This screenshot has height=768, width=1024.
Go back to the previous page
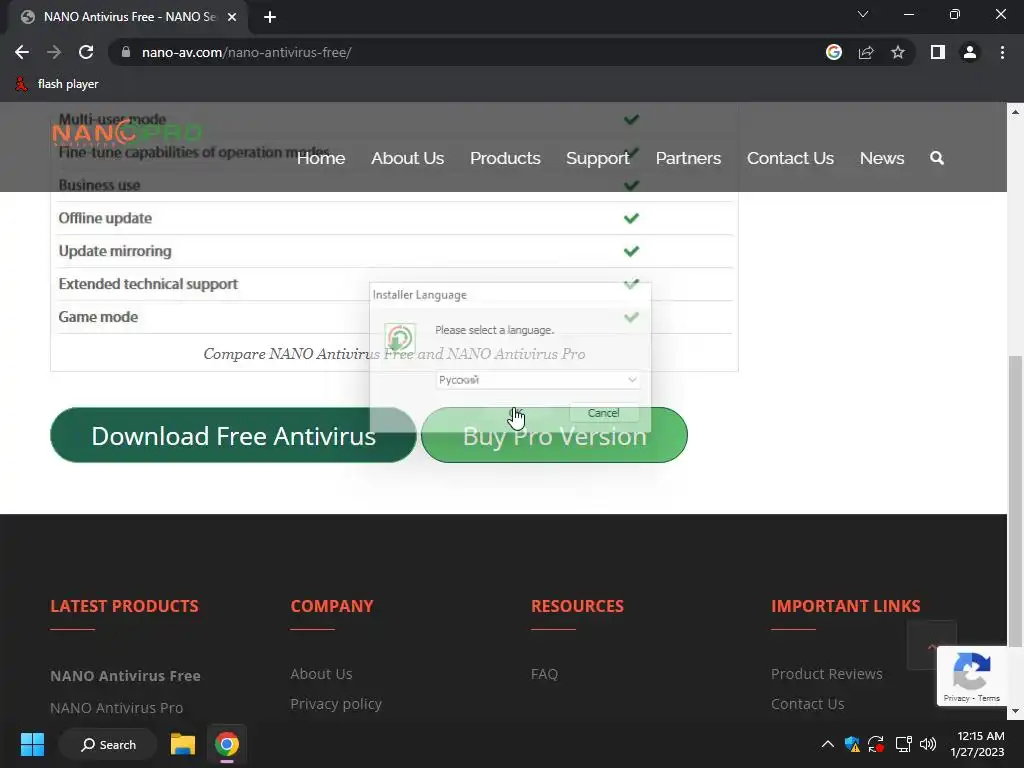pos(22,52)
